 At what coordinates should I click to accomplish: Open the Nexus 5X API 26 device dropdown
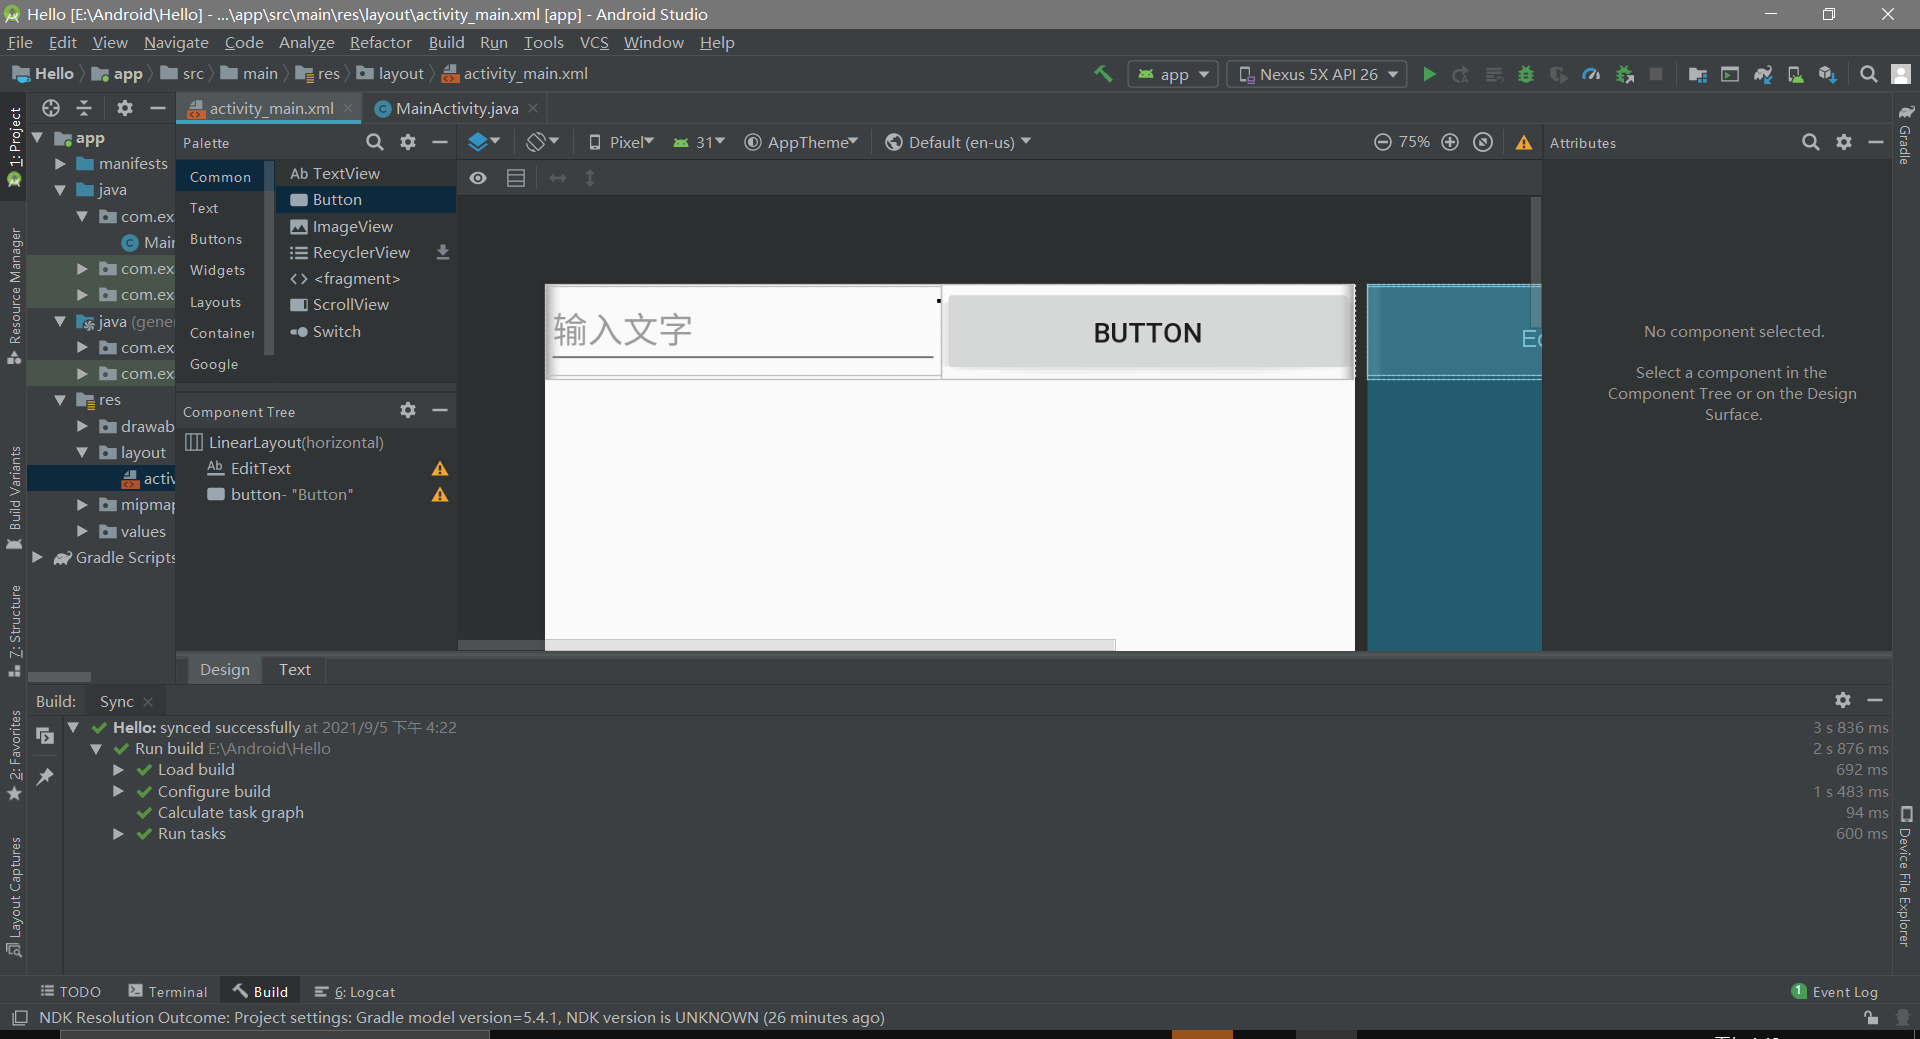tap(1317, 74)
